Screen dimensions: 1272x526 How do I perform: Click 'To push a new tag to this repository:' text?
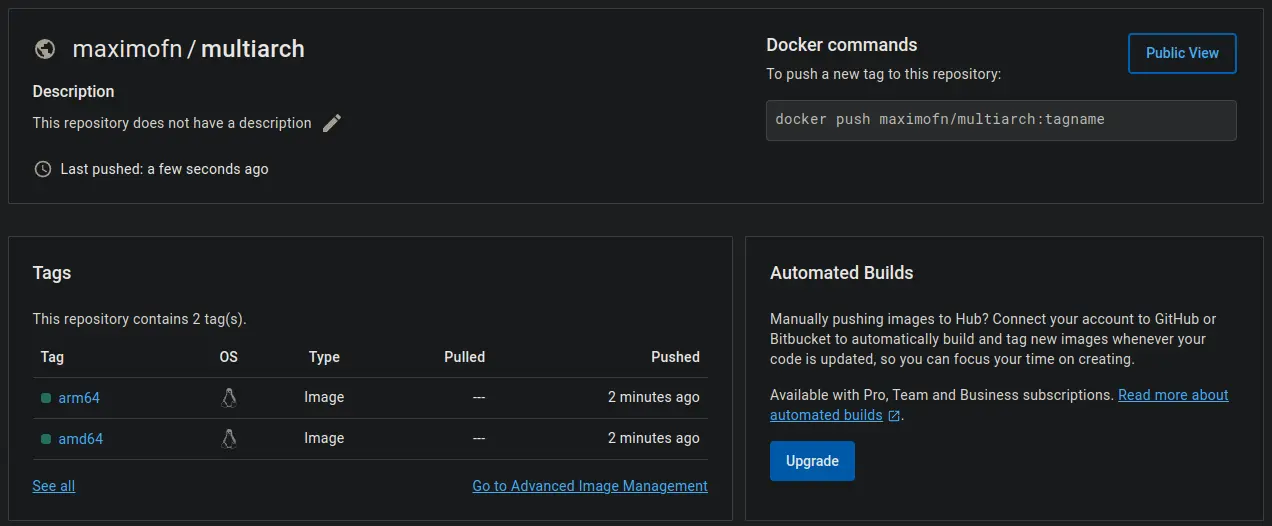(883, 74)
